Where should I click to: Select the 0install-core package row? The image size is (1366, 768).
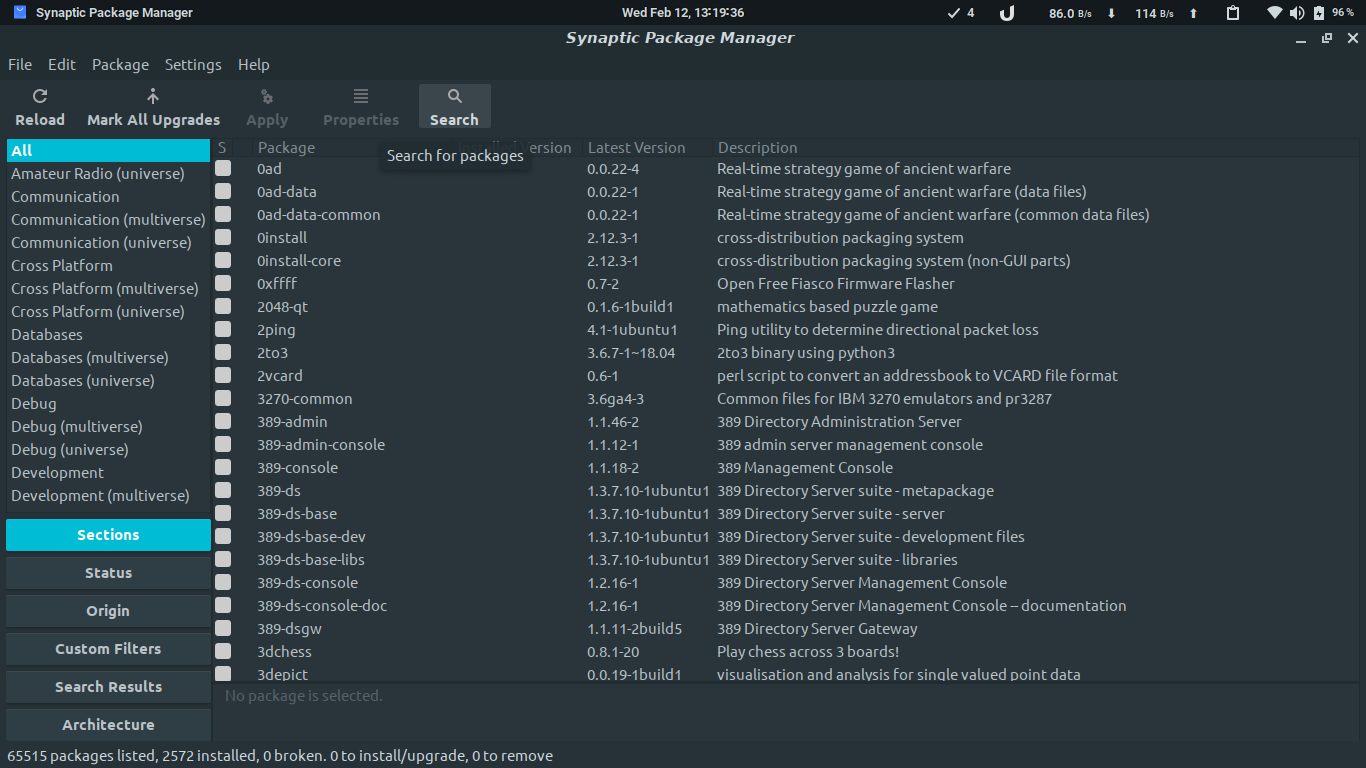point(786,260)
